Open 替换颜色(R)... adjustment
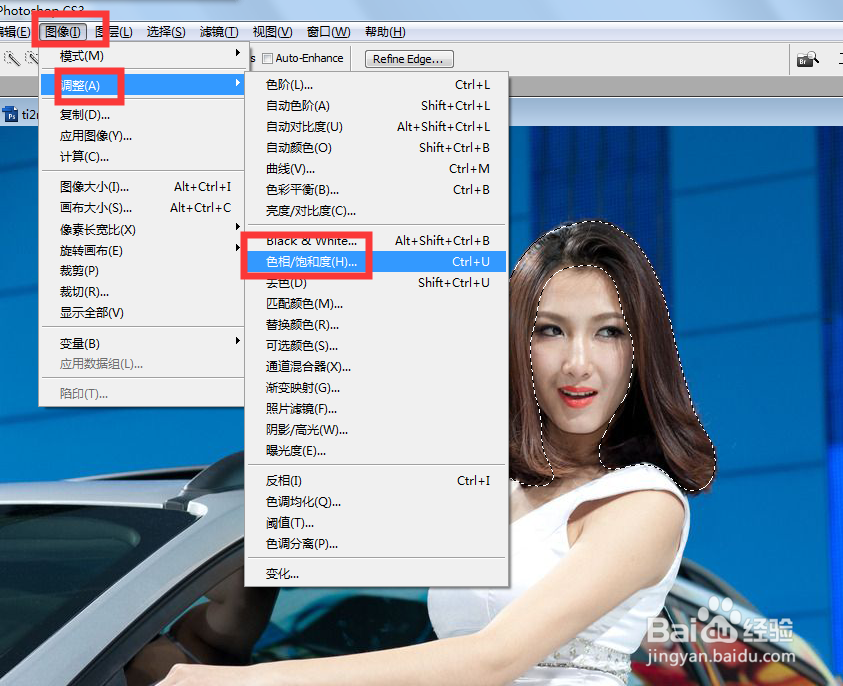This screenshot has height=686, width=843. click(x=376, y=324)
